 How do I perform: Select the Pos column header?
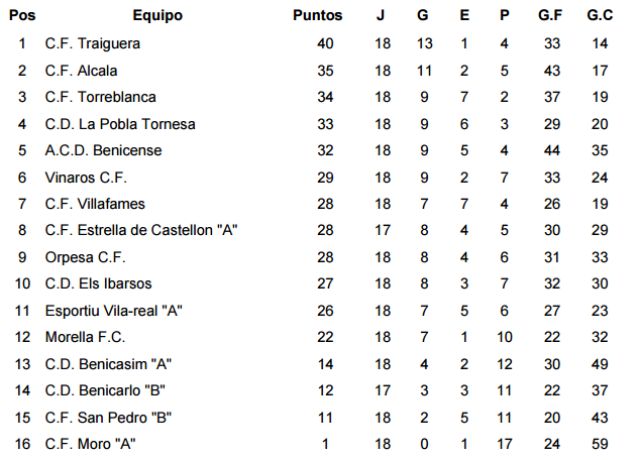21,15
